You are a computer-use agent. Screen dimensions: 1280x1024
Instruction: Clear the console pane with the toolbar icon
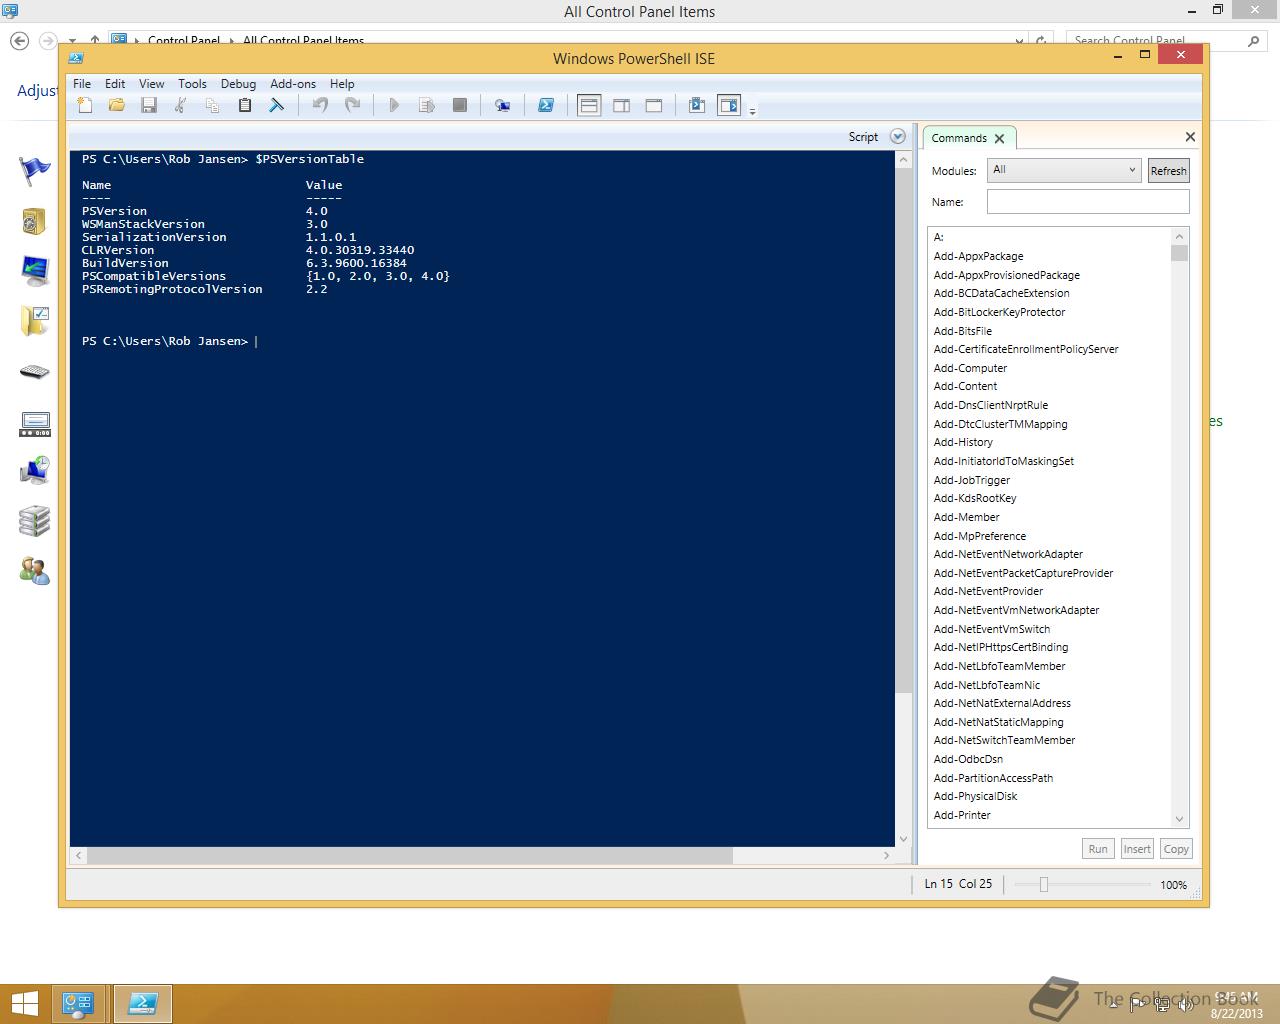click(x=277, y=105)
